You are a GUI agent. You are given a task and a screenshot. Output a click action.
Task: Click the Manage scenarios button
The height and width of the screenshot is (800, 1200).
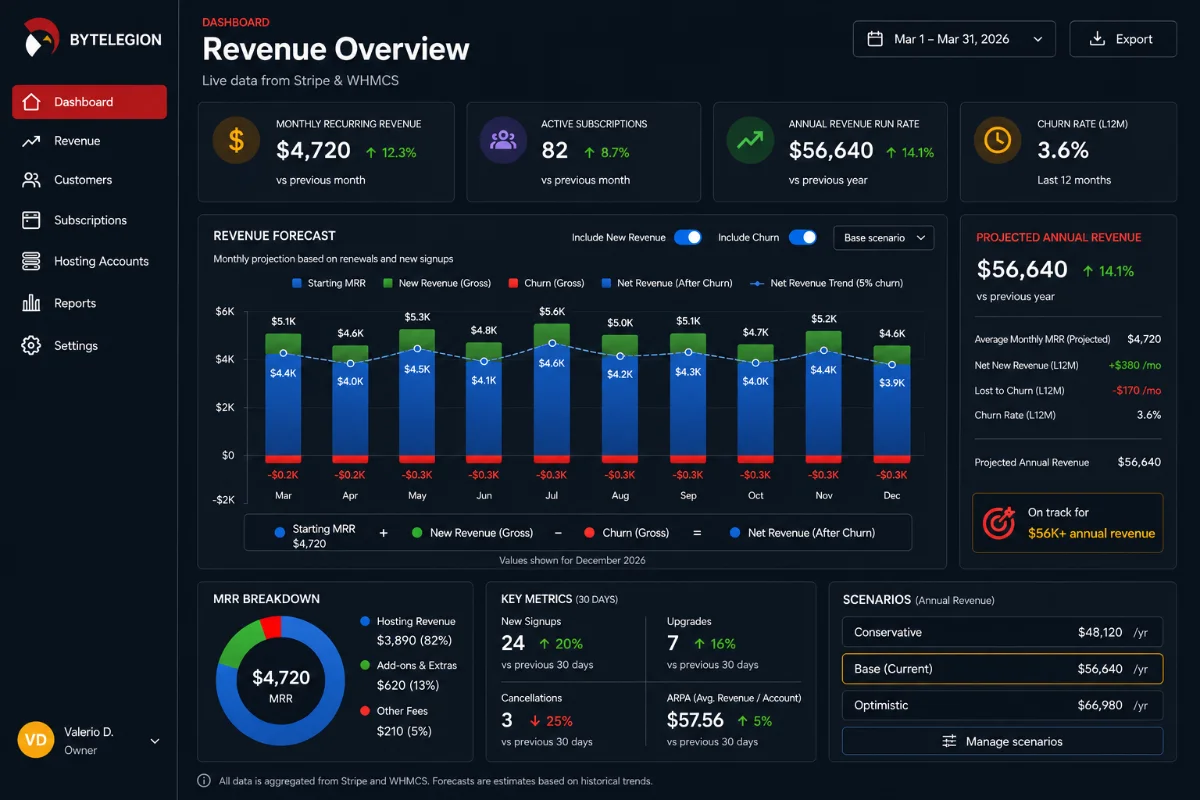[1002, 741]
